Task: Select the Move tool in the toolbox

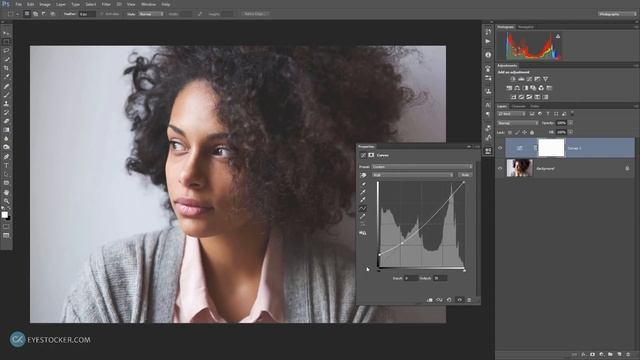Action: 6,33
